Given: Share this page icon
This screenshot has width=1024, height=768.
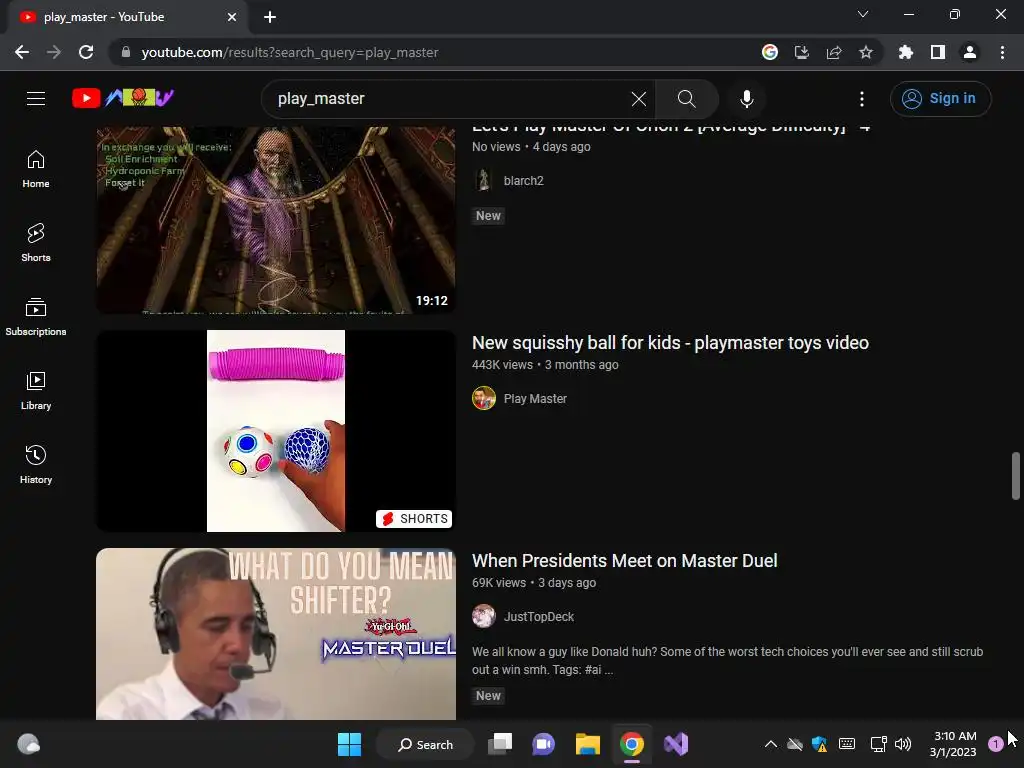Looking at the screenshot, I should (x=834, y=52).
